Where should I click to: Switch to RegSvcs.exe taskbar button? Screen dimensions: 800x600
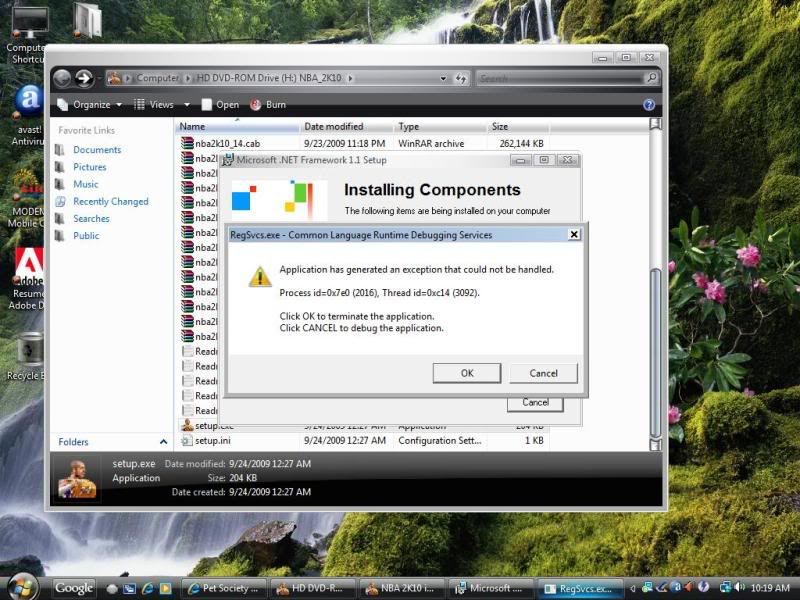pyautogui.click(x=580, y=588)
